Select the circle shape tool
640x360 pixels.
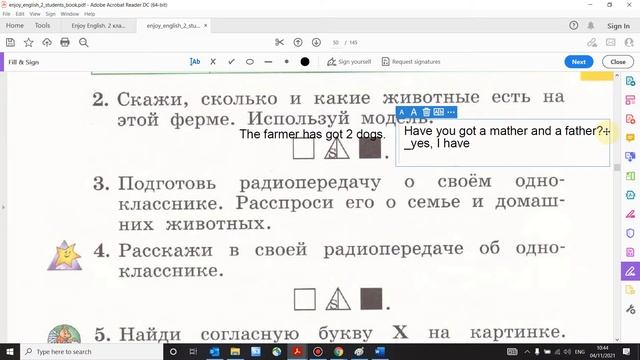click(x=250, y=62)
